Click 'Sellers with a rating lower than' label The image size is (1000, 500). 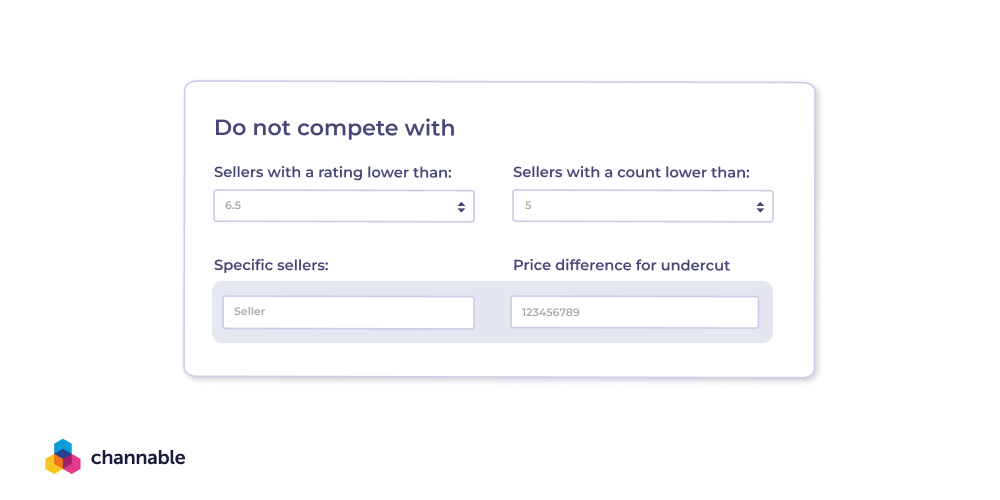click(x=333, y=173)
